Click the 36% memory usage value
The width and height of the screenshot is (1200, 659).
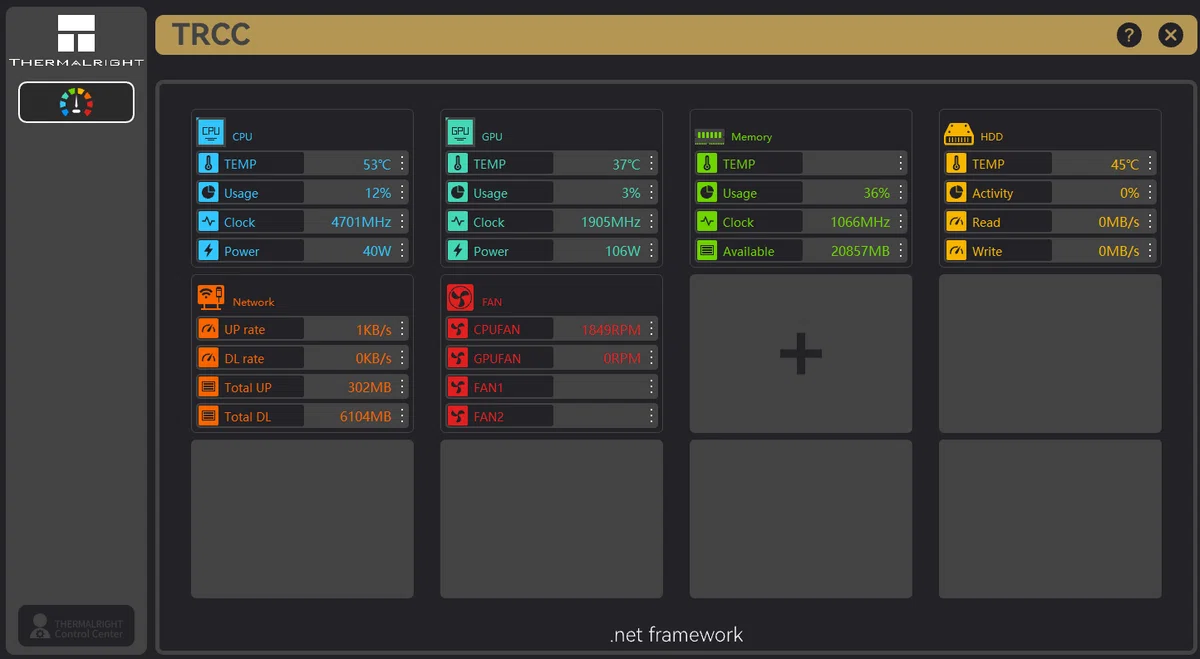coord(877,193)
